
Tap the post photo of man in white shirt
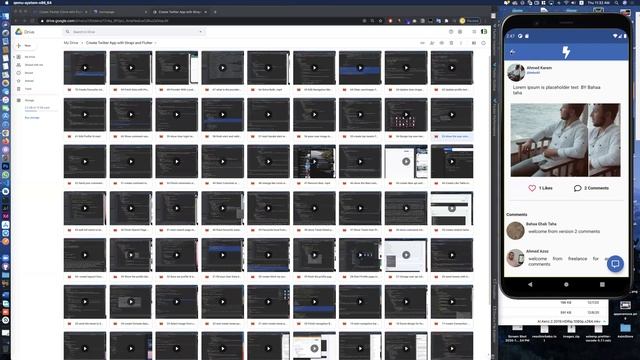tap(565, 140)
